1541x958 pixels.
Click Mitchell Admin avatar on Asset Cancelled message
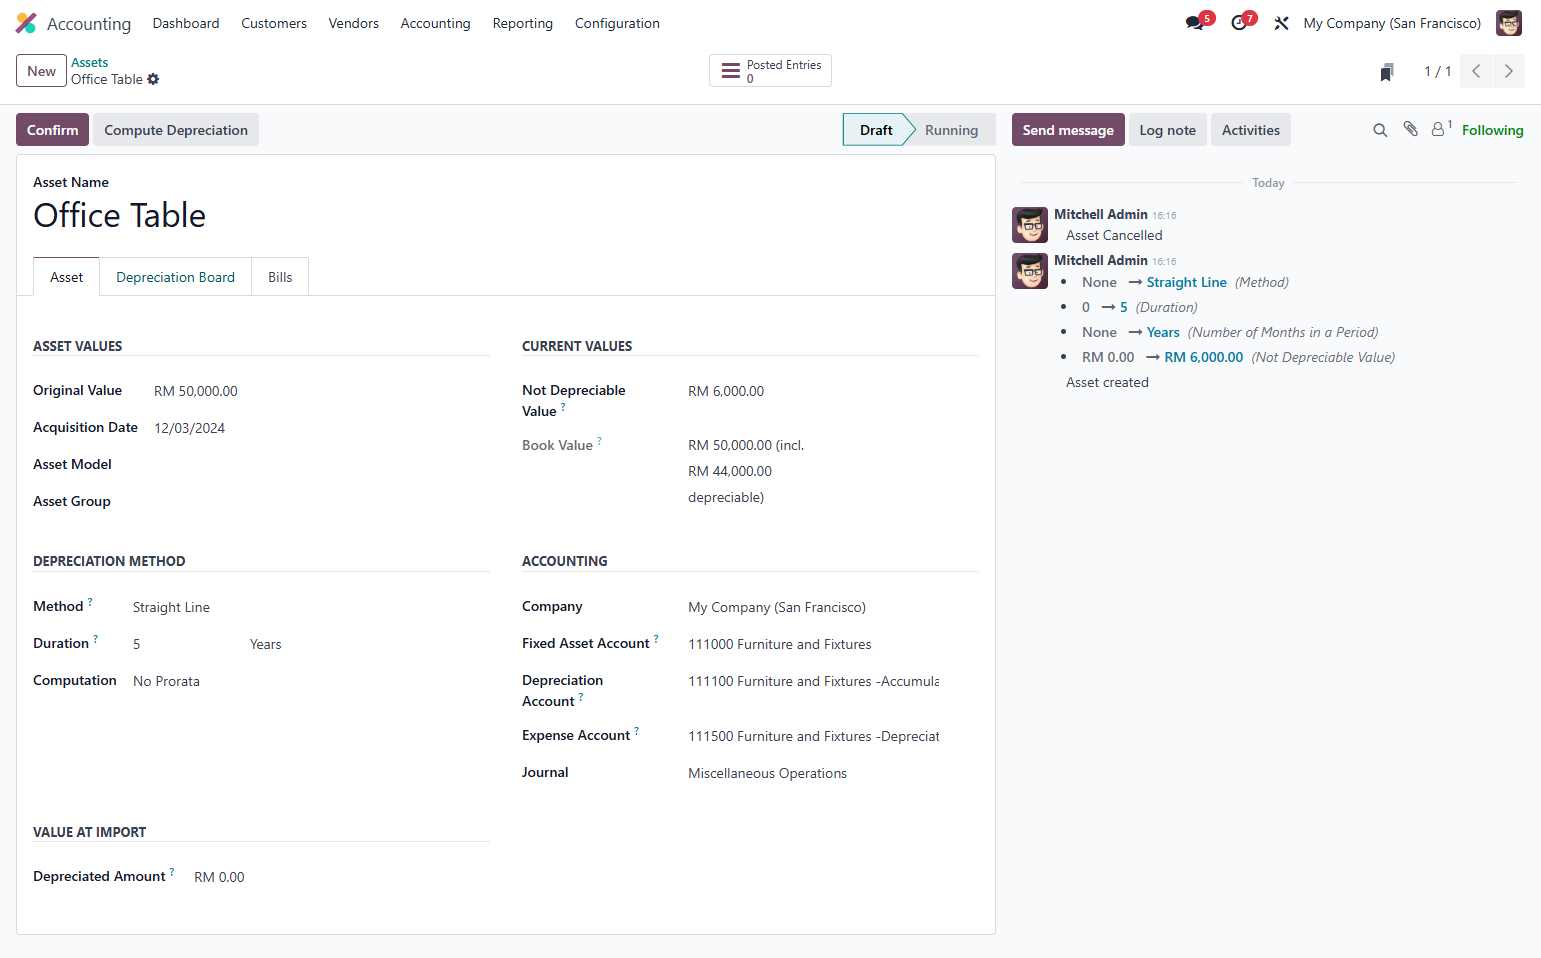[1030, 225]
